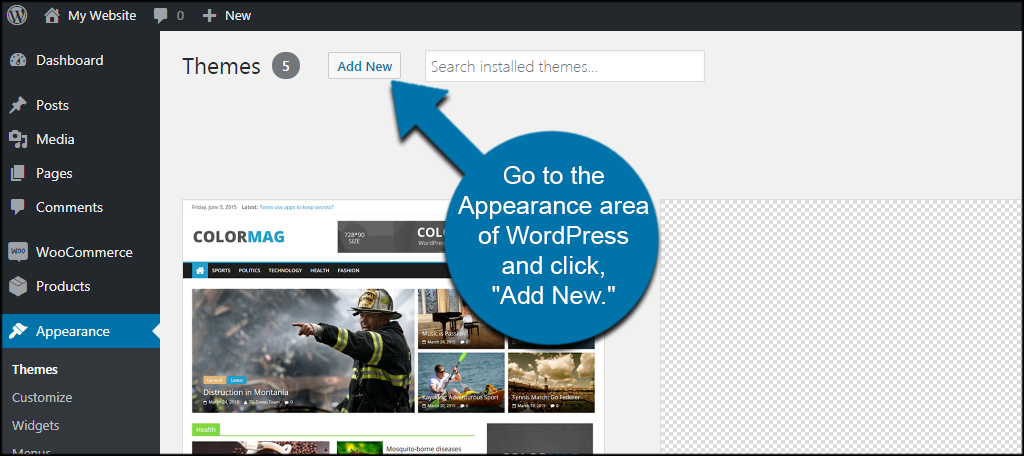
Task: Select Appearance in the sidebar
Action: 72,331
